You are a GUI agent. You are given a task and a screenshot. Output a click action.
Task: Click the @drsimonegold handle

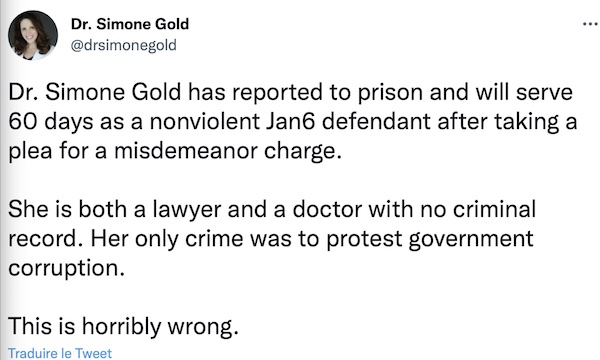tap(124, 45)
